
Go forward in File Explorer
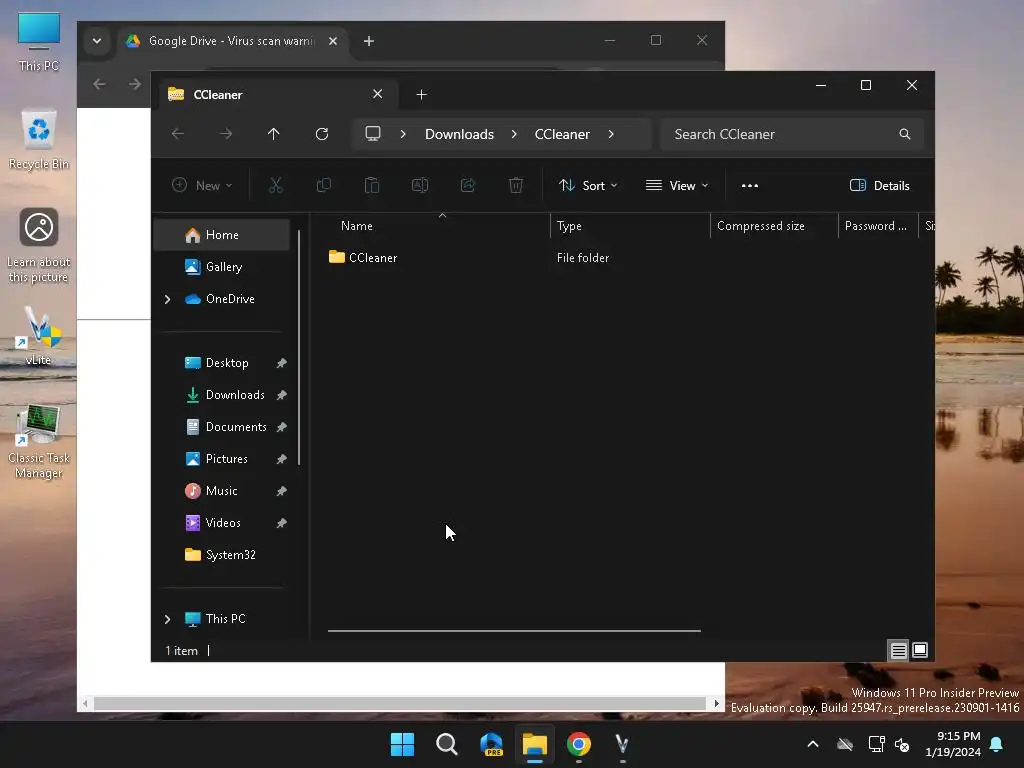[226, 134]
